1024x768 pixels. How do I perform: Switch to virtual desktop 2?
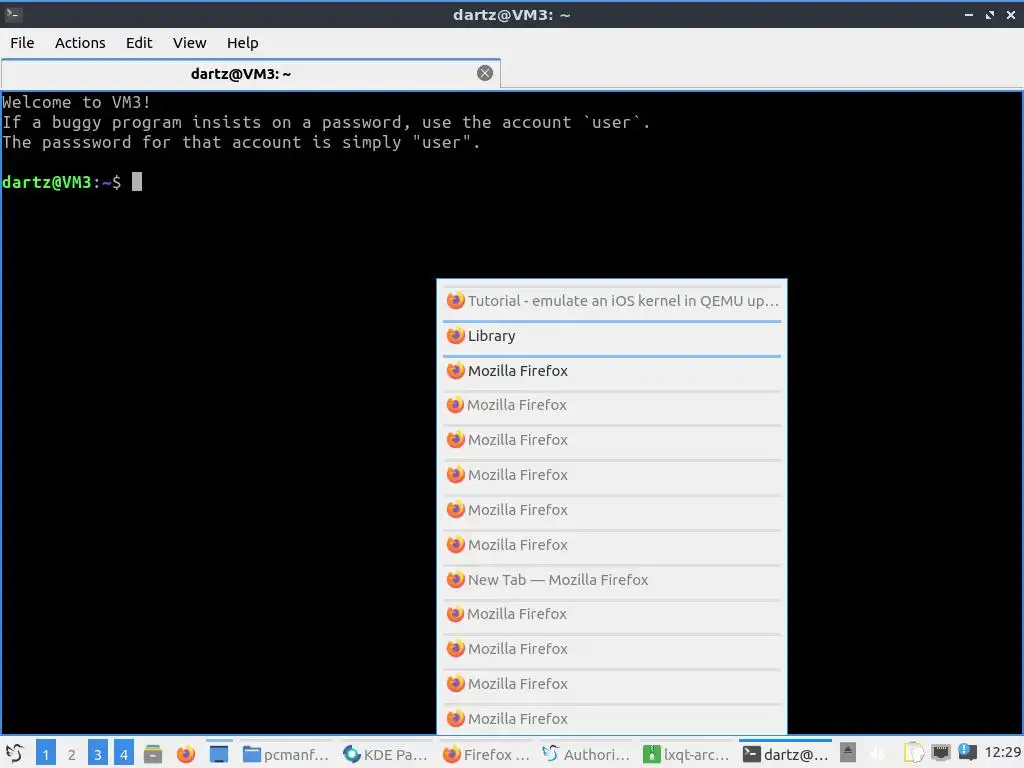72,754
